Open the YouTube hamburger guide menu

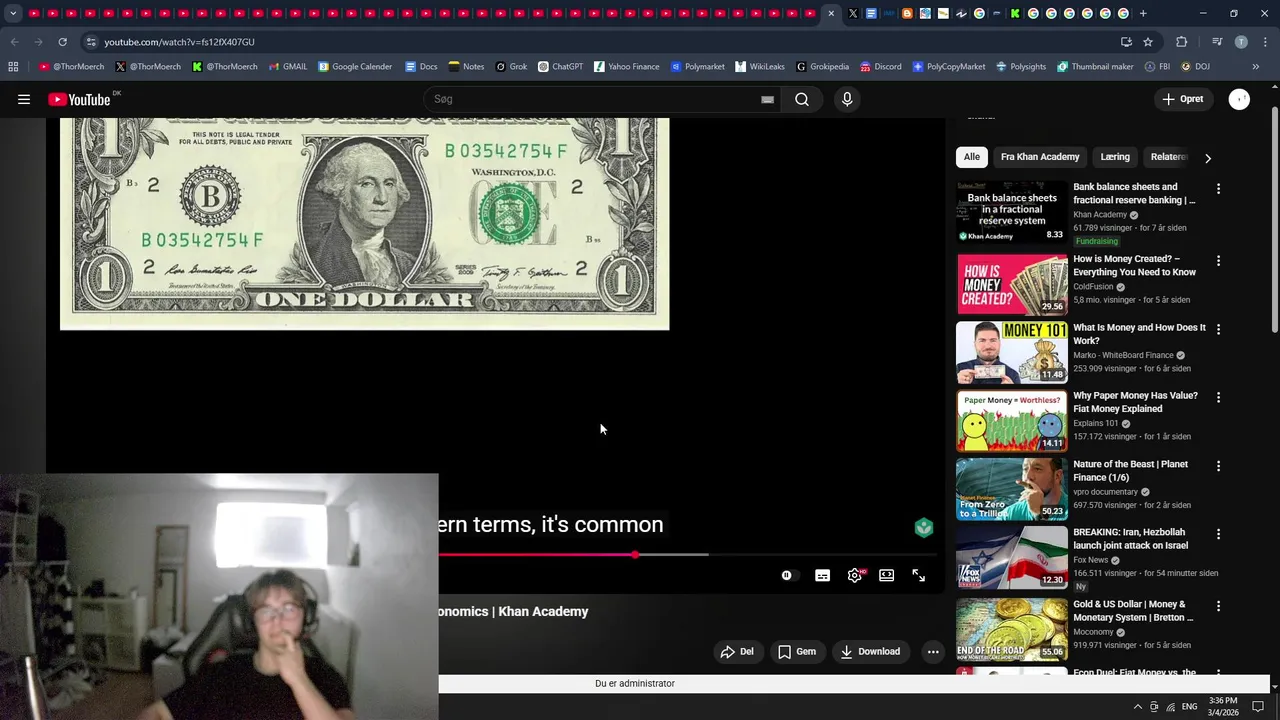[x=24, y=99]
